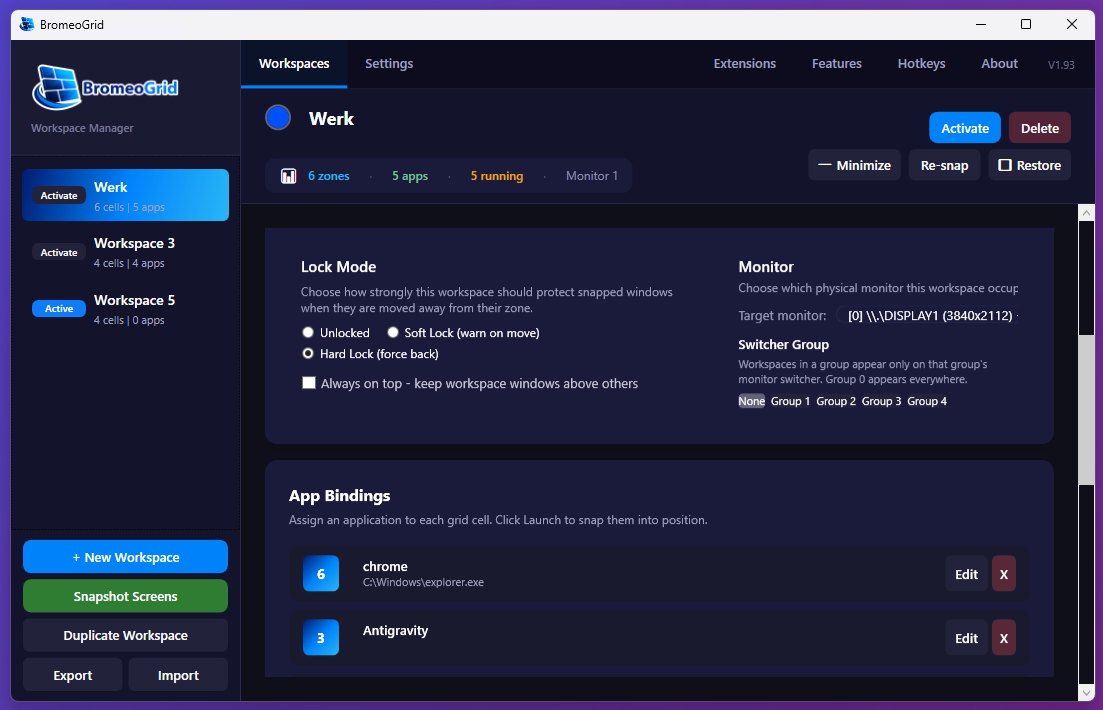
Task: Click the bar-chart zones icon in stats bar
Action: [289, 175]
